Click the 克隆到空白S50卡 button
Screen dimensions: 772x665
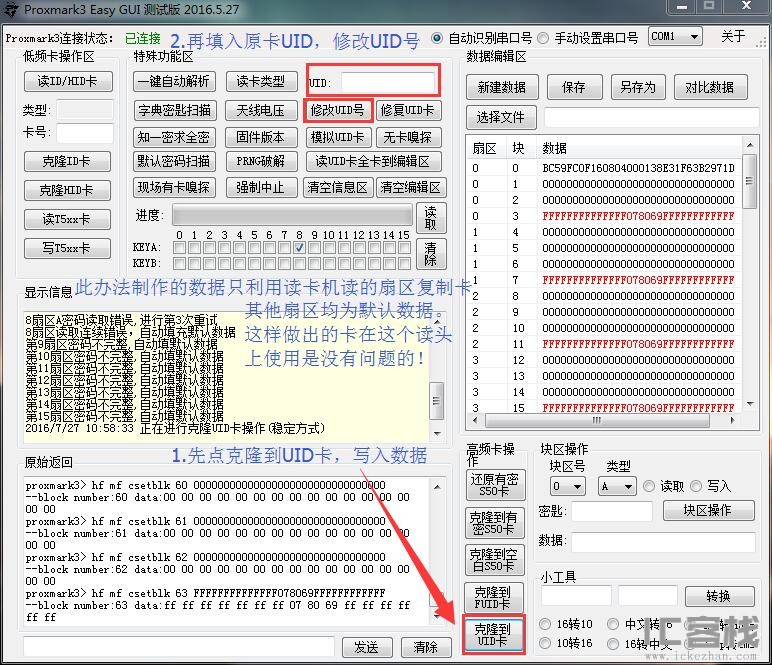[x=494, y=560]
